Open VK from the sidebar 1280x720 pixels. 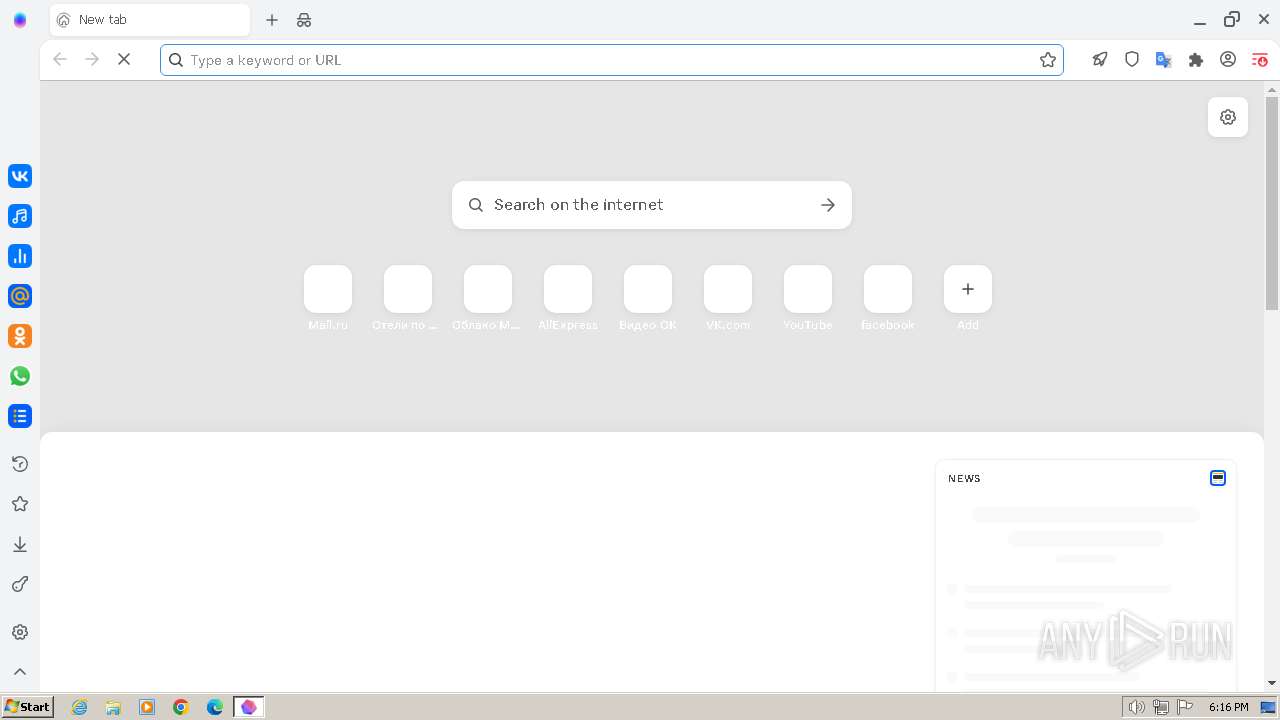tap(20, 176)
